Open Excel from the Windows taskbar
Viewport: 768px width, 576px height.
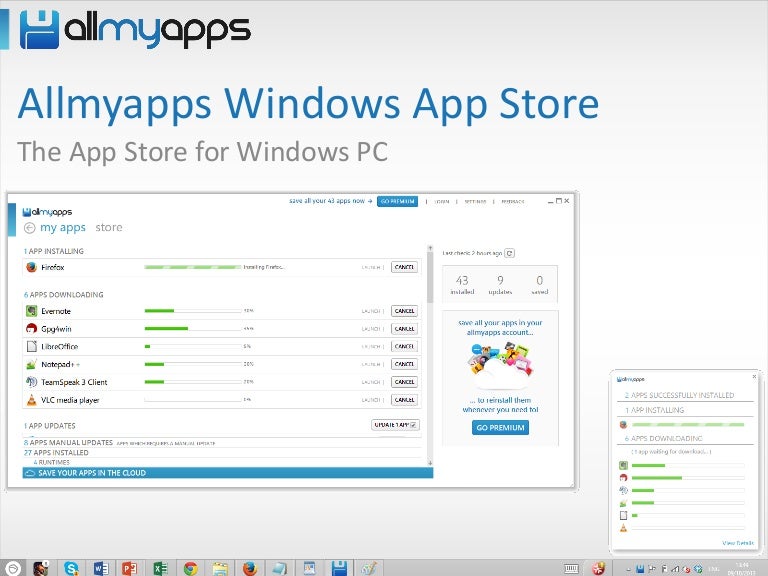point(159,568)
